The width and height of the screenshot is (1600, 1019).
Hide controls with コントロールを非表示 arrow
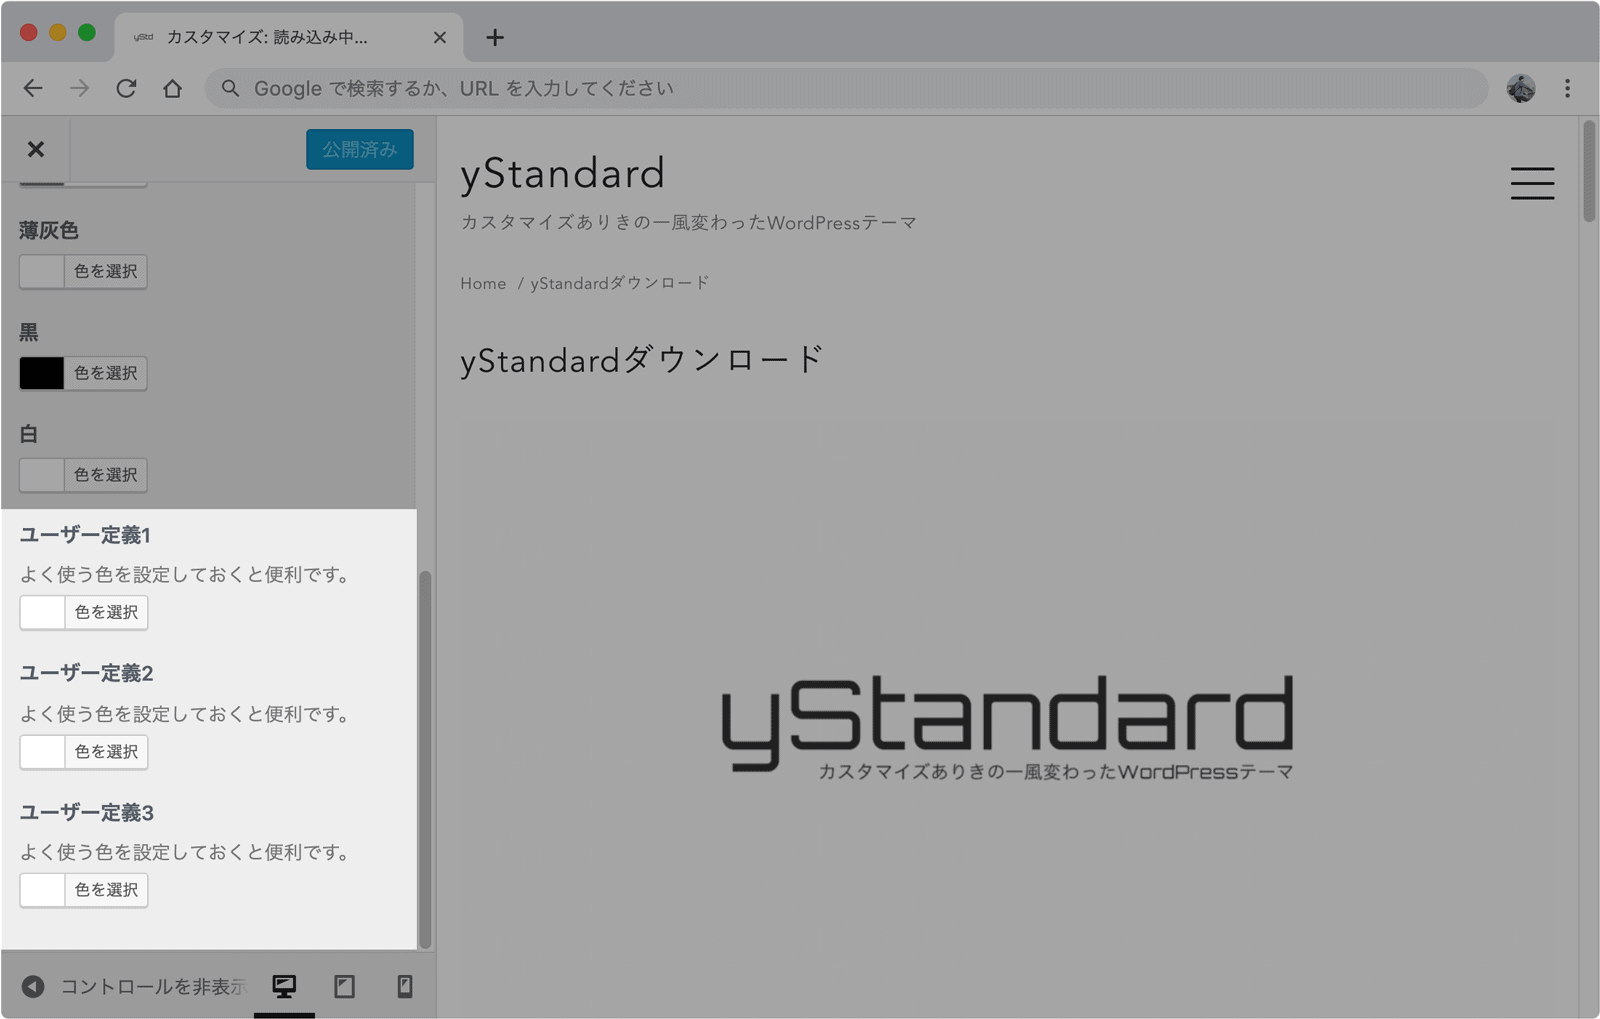click(33, 986)
